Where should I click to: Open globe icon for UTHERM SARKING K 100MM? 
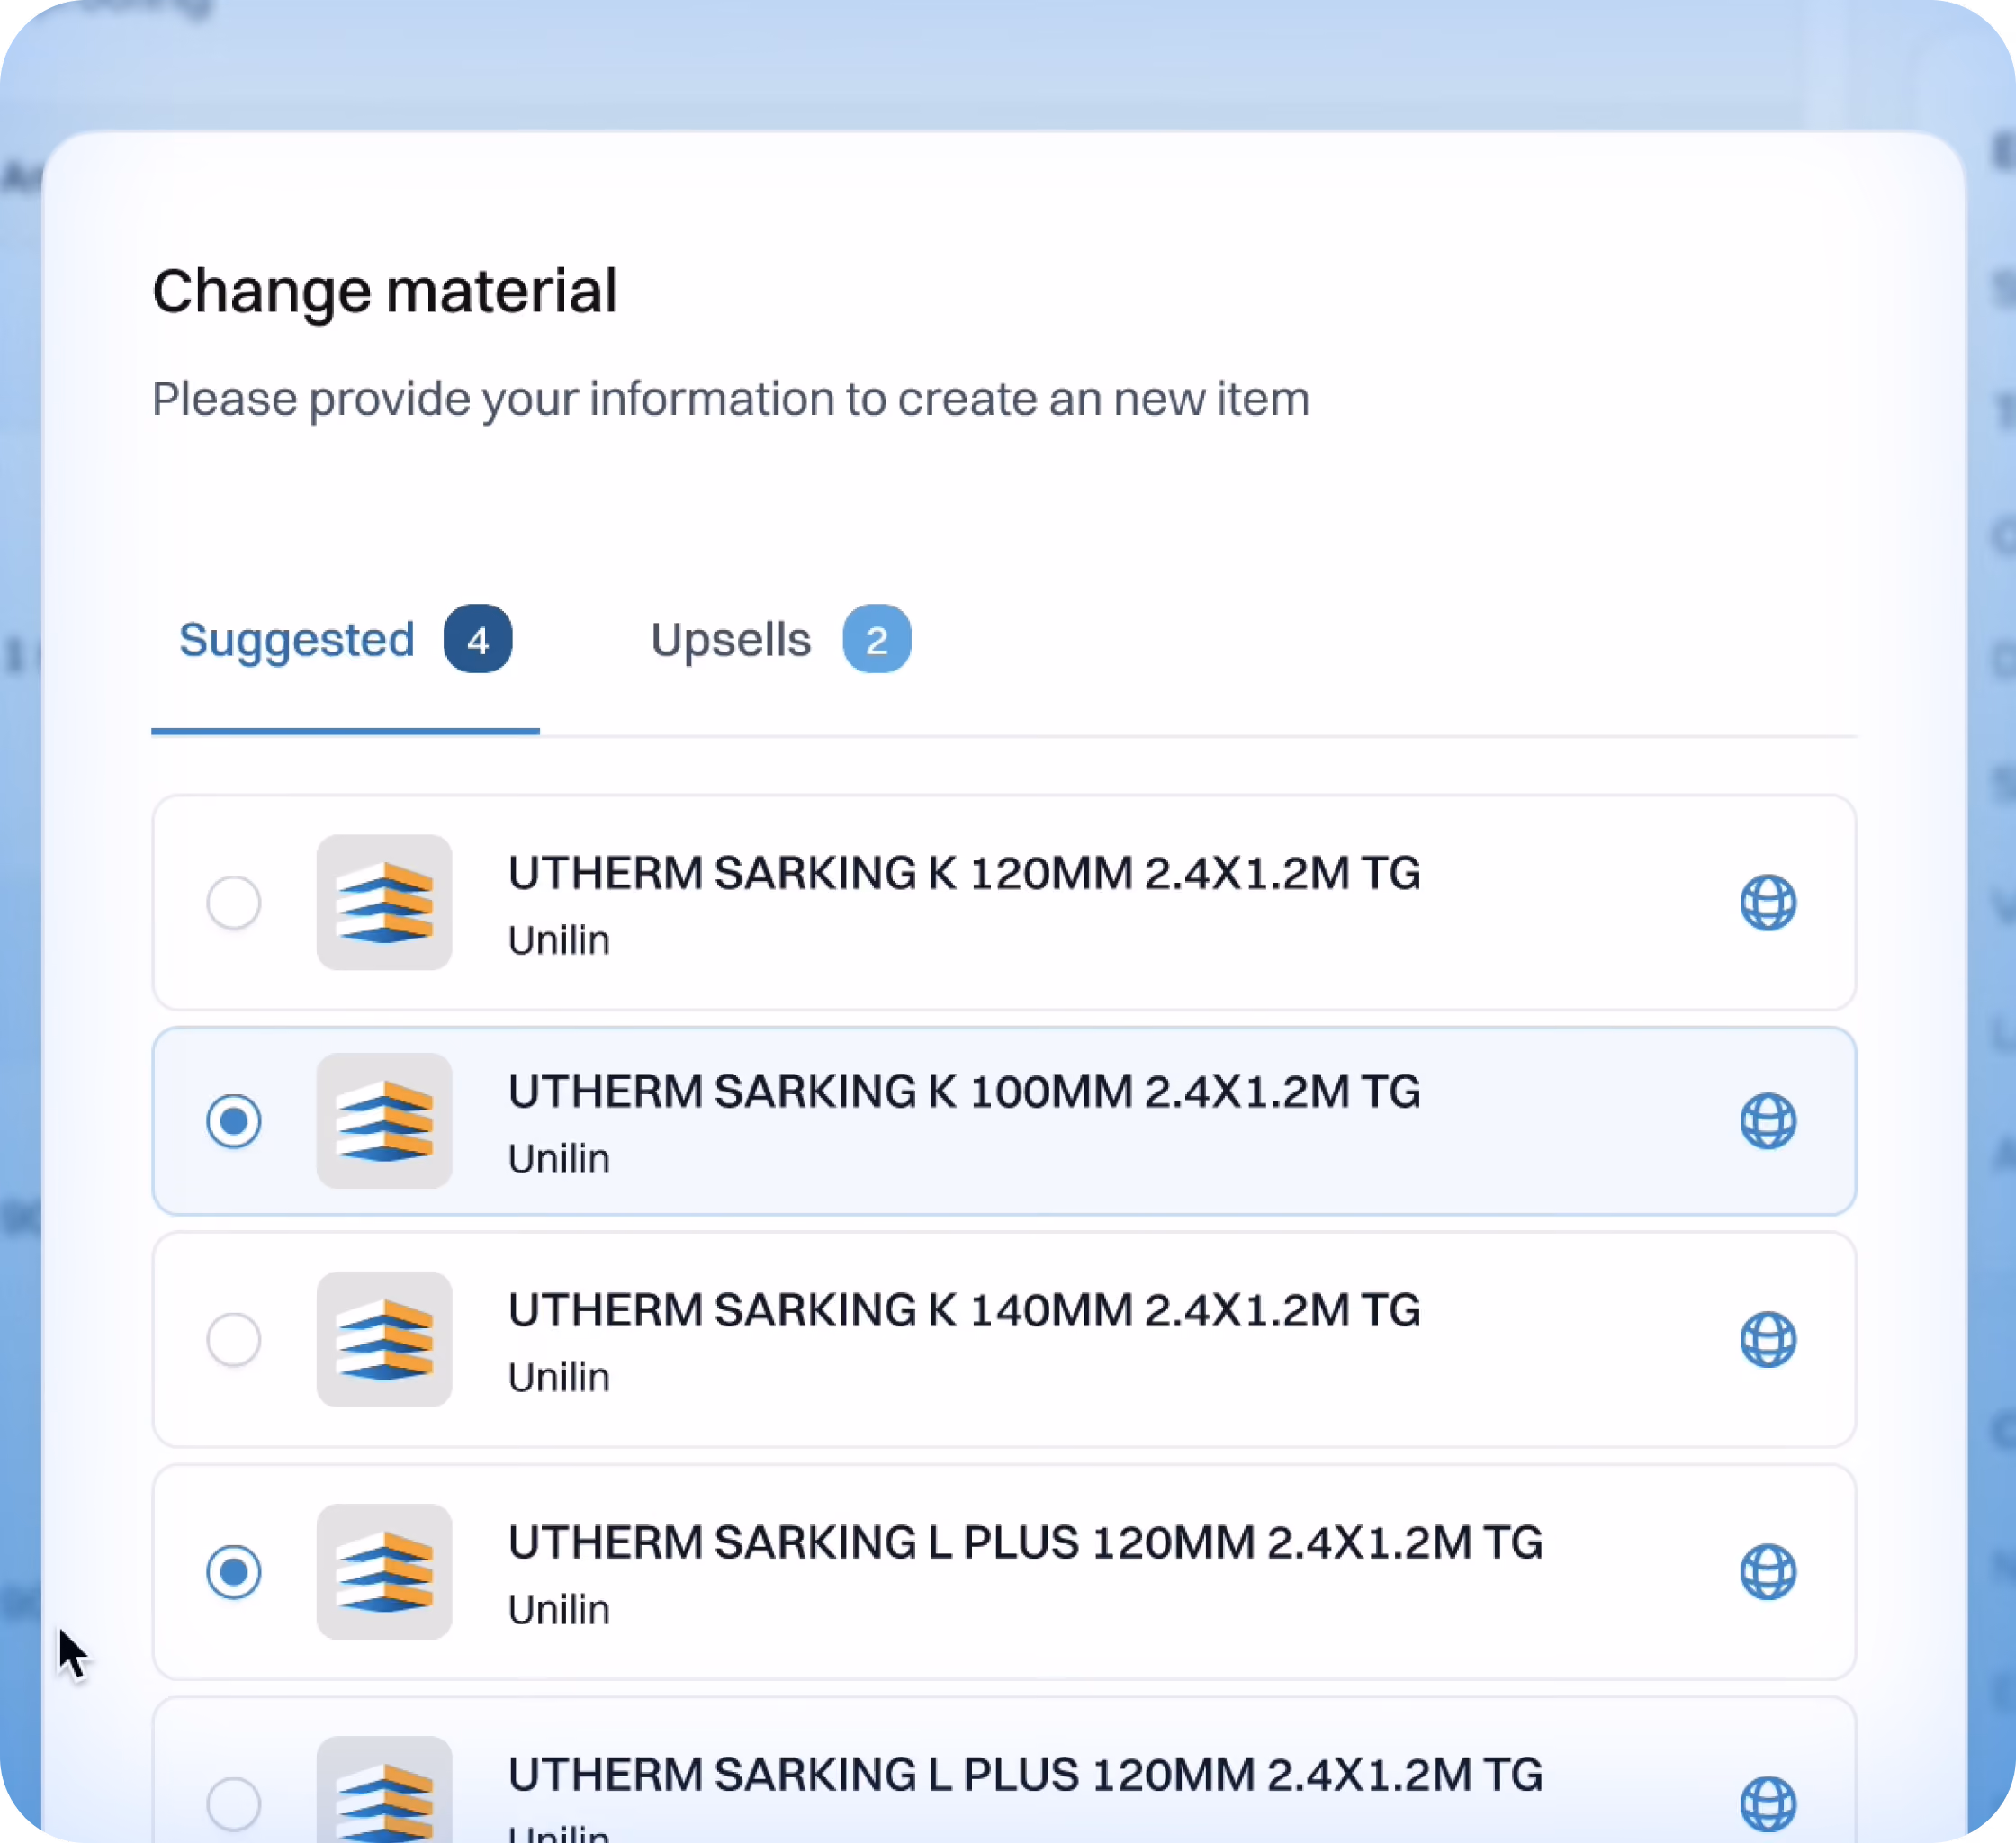point(1768,1120)
